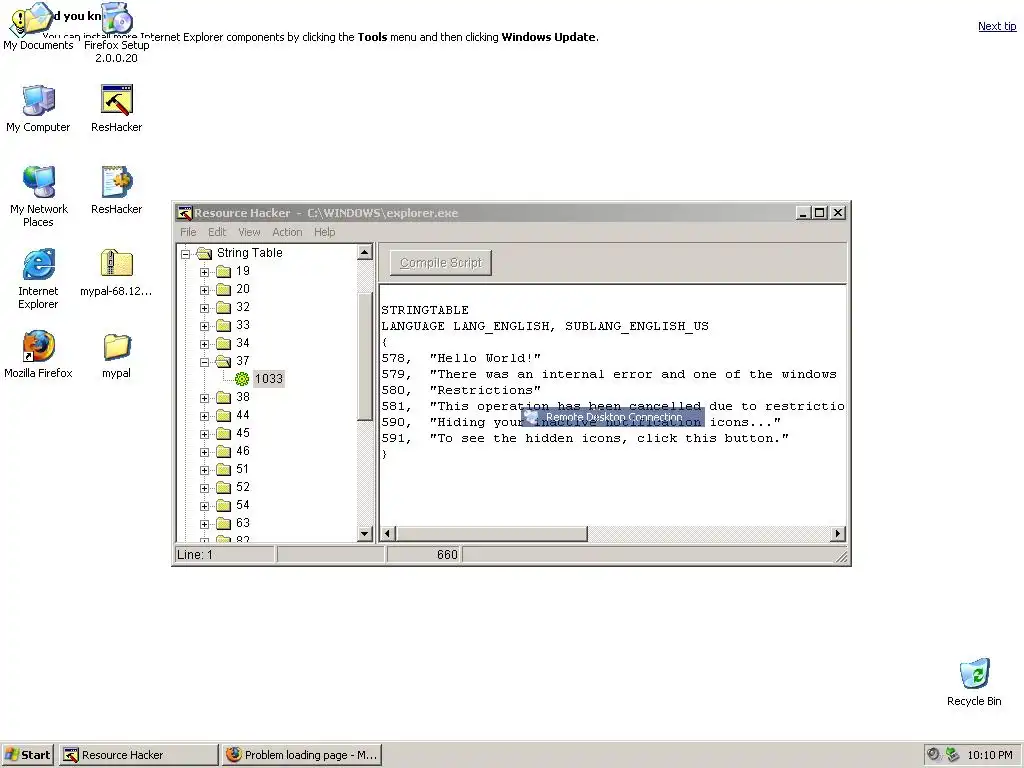The height and width of the screenshot is (768, 1024).
Task: Click tree scrollbar up arrow
Action: [365, 252]
